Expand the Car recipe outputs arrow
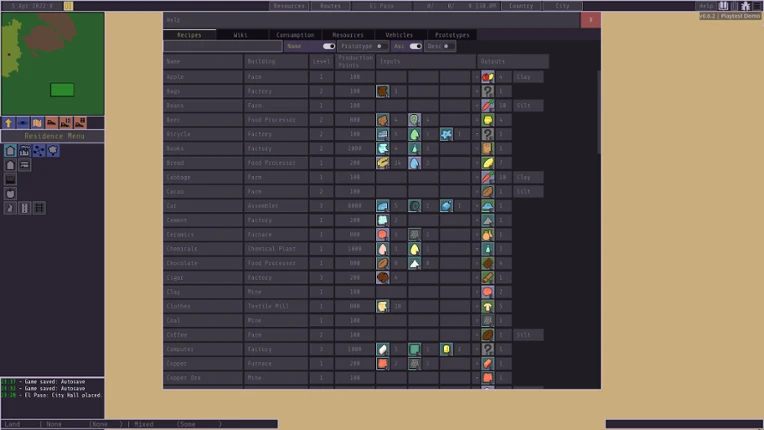Image resolution: width=764 pixels, height=430 pixels. [x=476, y=206]
